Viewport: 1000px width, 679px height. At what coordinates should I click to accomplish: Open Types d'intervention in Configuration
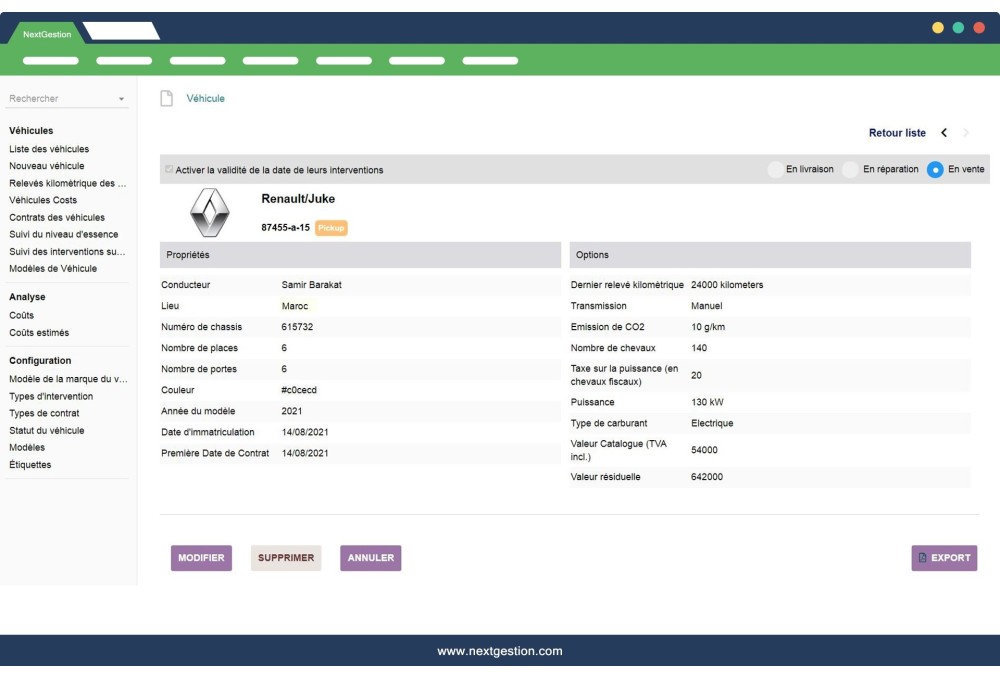50,396
